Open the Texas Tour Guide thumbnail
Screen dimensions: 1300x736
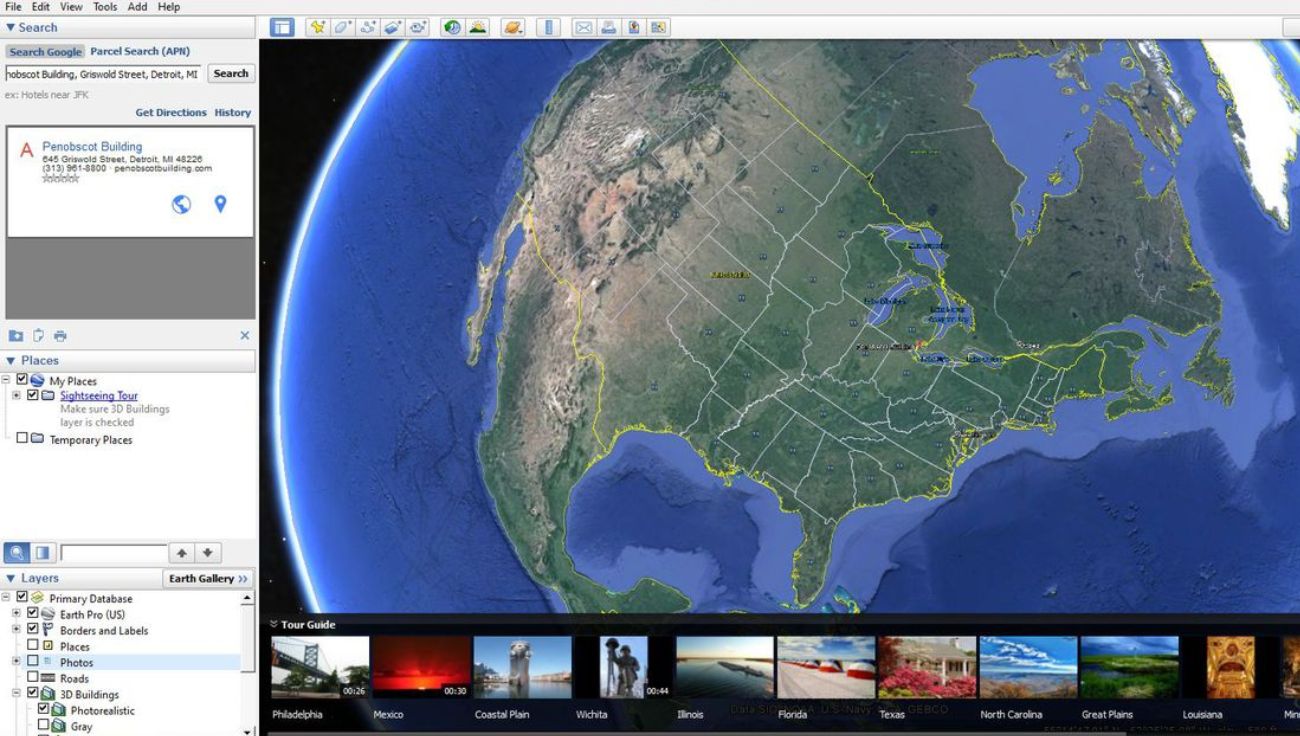[x=927, y=667]
